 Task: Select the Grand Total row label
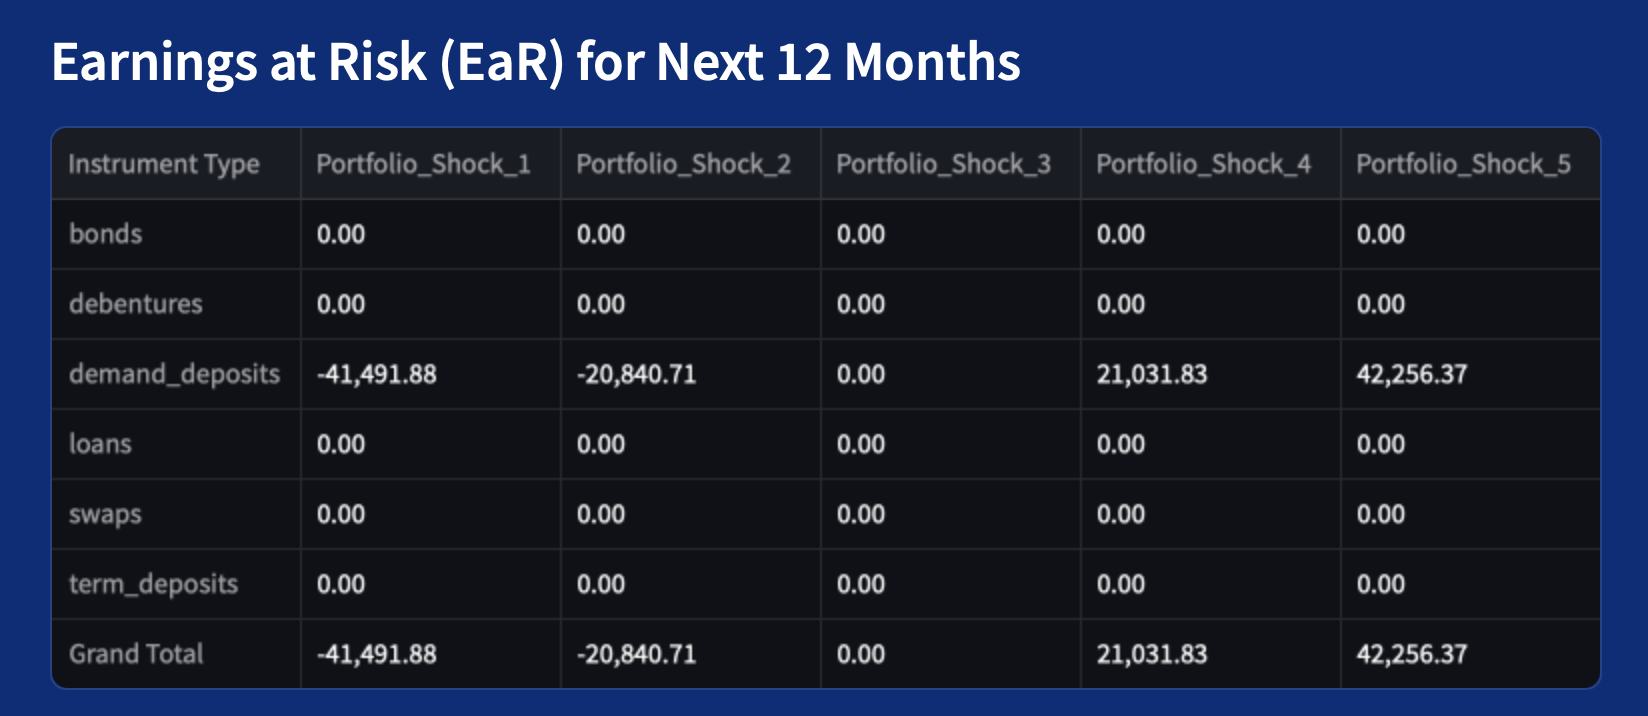136,654
